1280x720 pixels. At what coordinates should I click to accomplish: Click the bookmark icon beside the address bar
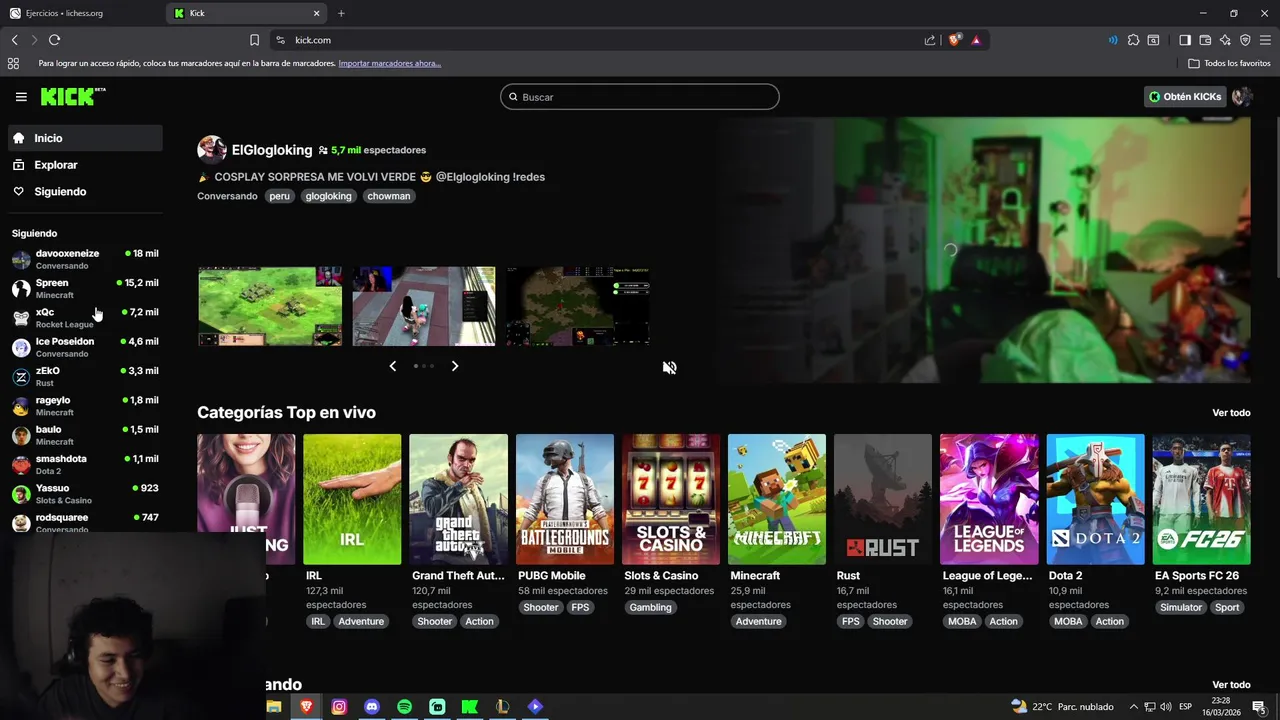(x=254, y=40)
